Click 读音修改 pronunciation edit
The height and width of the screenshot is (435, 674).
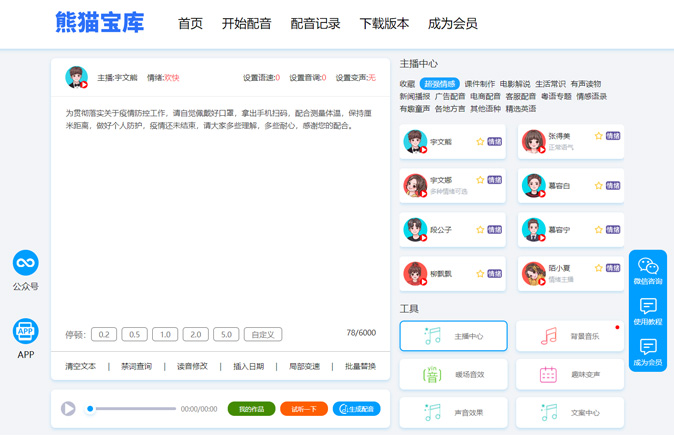pyautogui.click(x=192, y=366)
